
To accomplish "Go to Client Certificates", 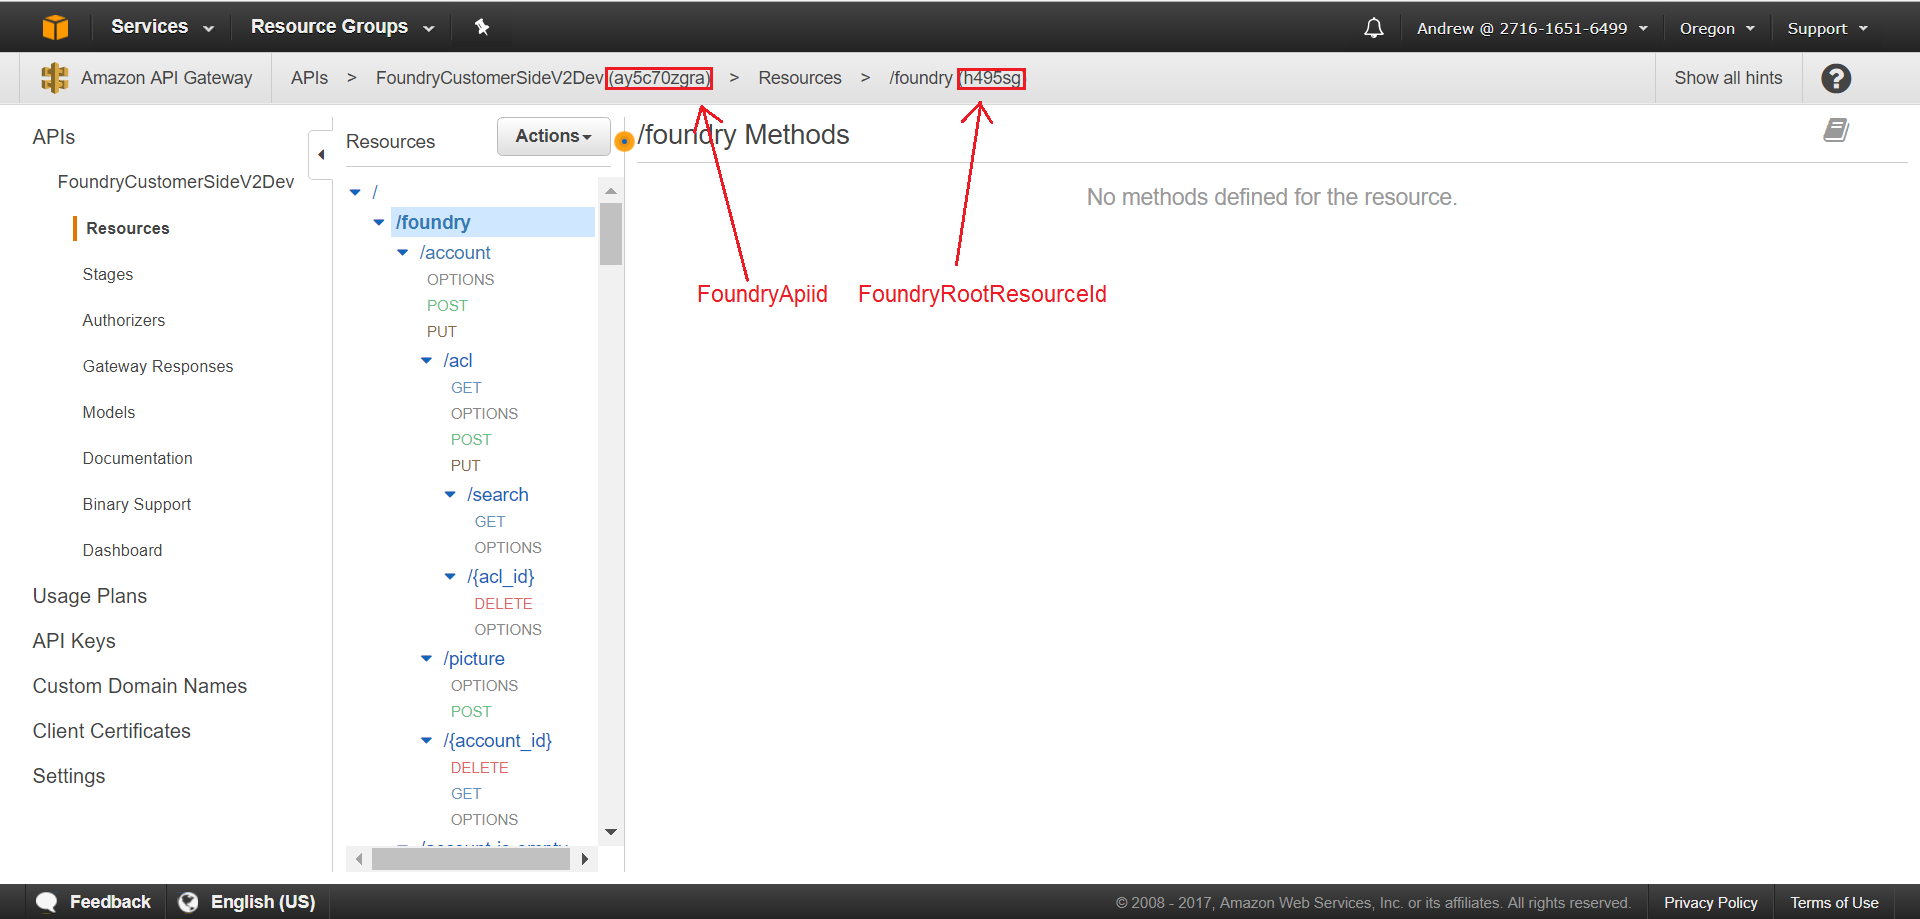I will click(112, 731).
